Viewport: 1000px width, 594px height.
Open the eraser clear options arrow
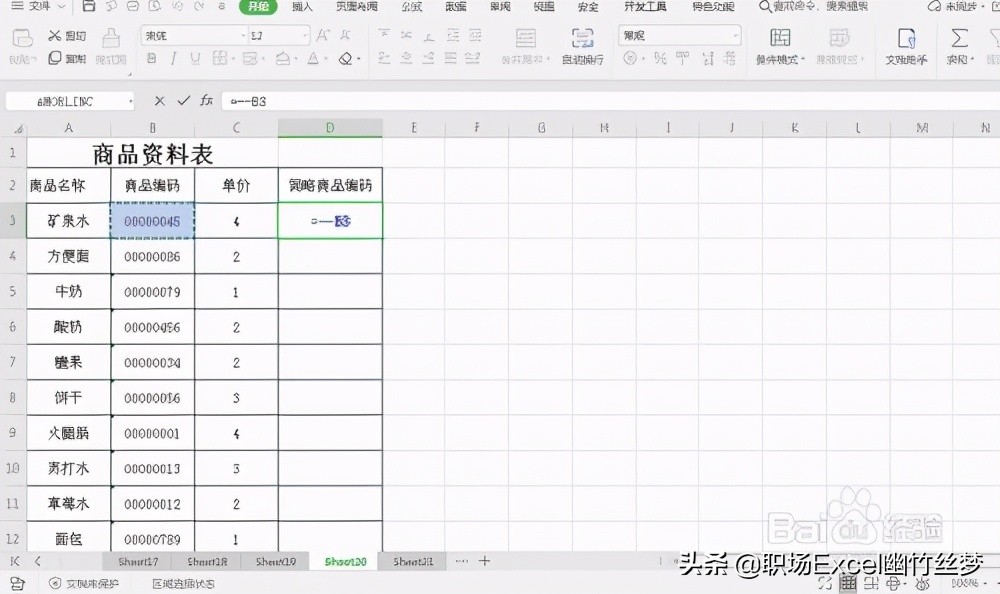click(358, 59)
